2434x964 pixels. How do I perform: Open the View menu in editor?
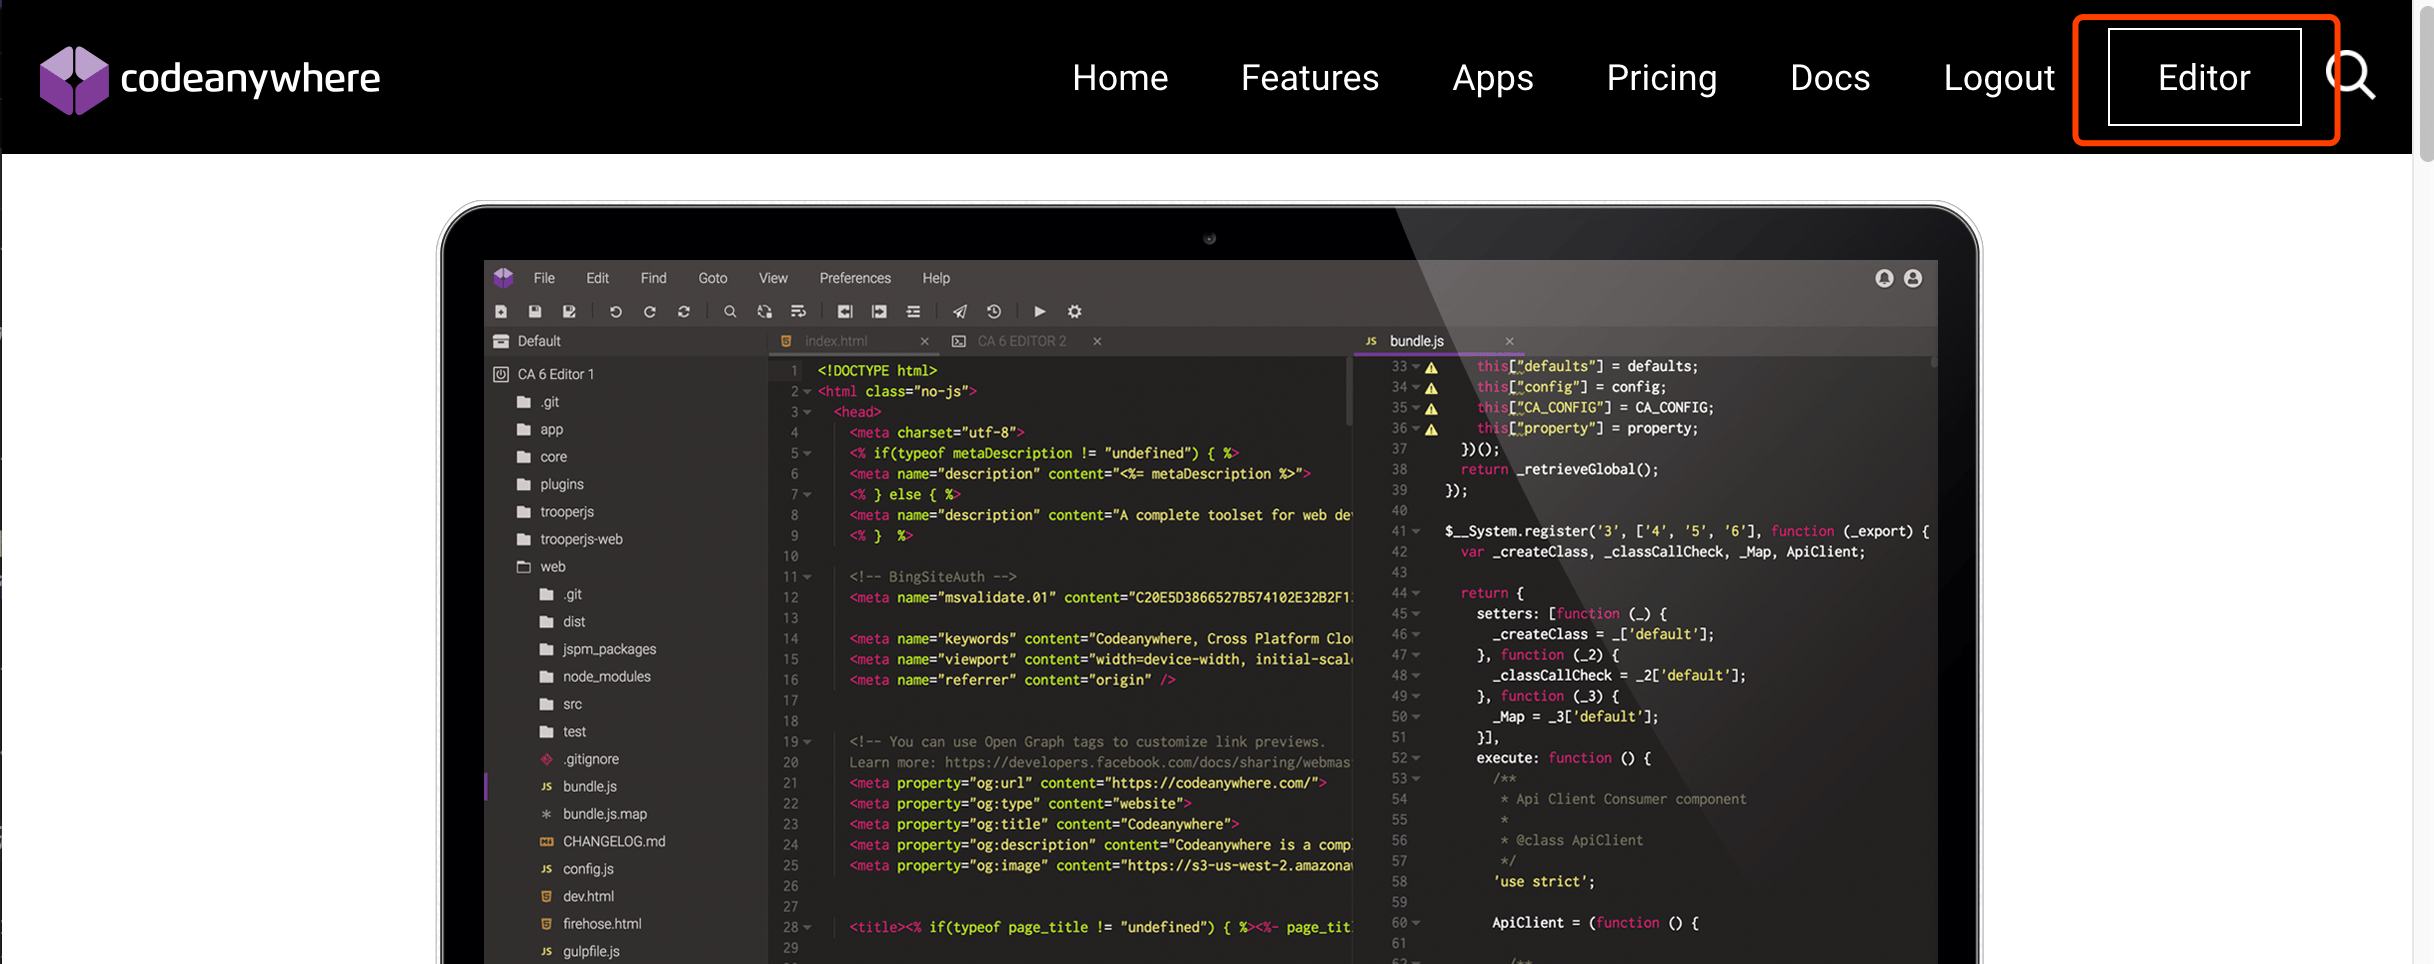pyautogui.click(x=773, y=278)
